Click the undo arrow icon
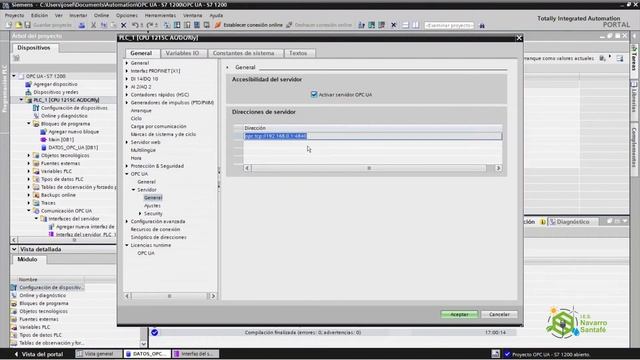640x360 pixels. click(x=135, y=25)
